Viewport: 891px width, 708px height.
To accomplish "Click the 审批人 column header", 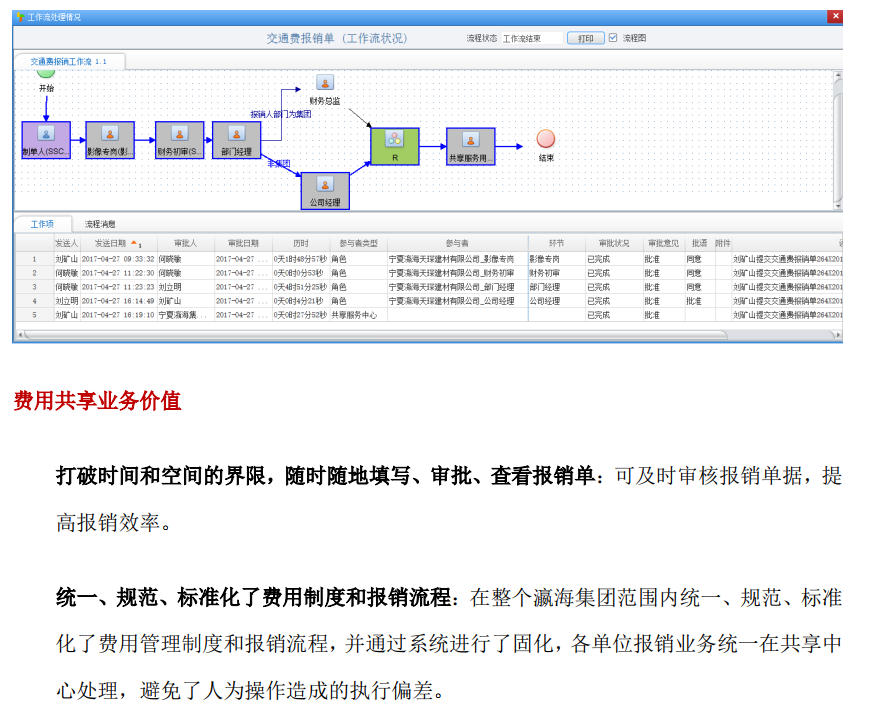I will pyautogui.click(x=185, y=243).
